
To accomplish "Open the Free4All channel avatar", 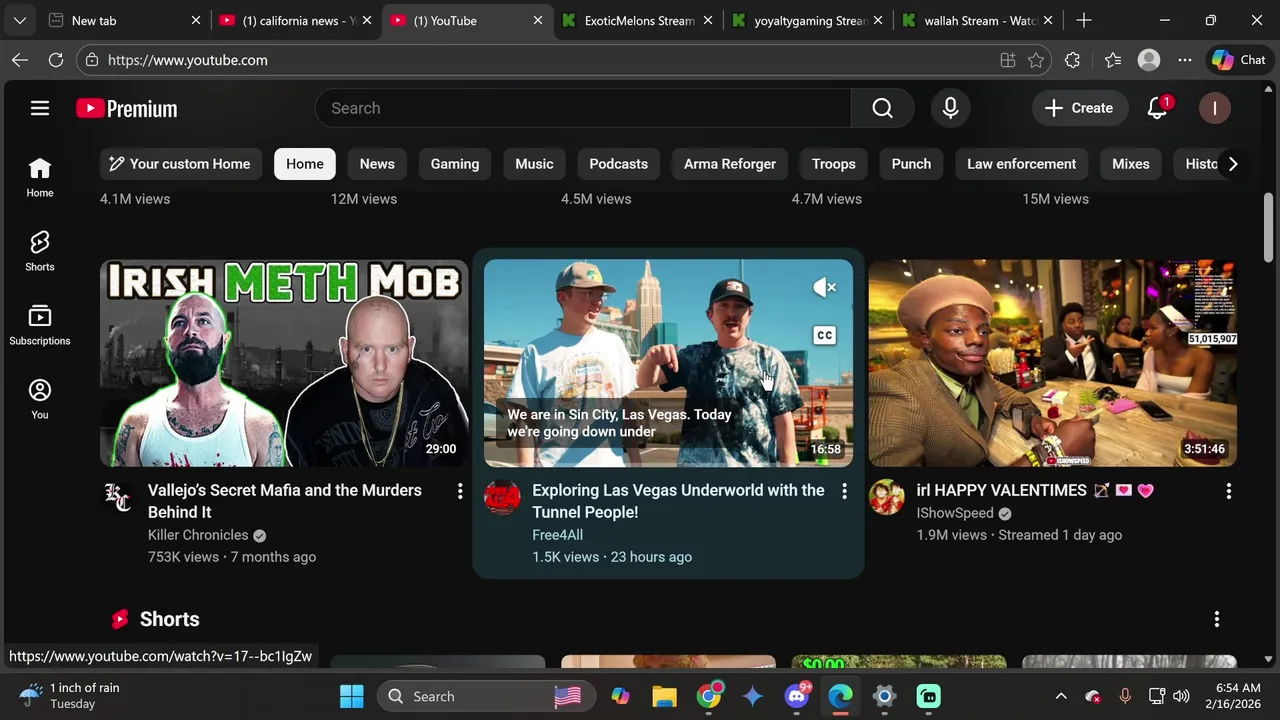I will coord(502,497).
